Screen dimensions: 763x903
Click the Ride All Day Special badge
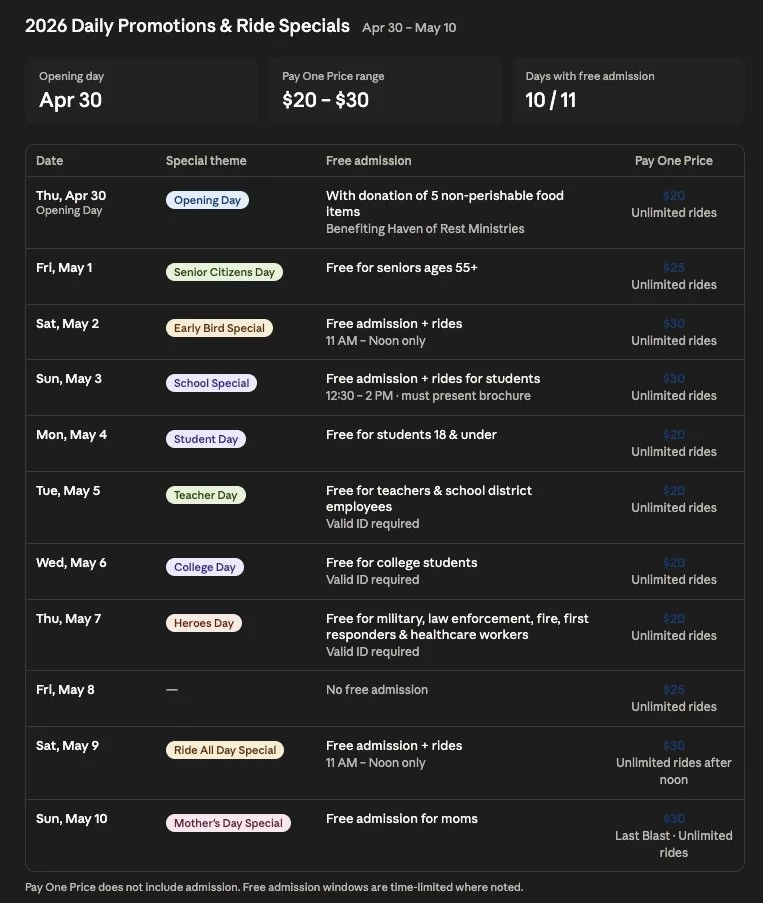point(224,750)
